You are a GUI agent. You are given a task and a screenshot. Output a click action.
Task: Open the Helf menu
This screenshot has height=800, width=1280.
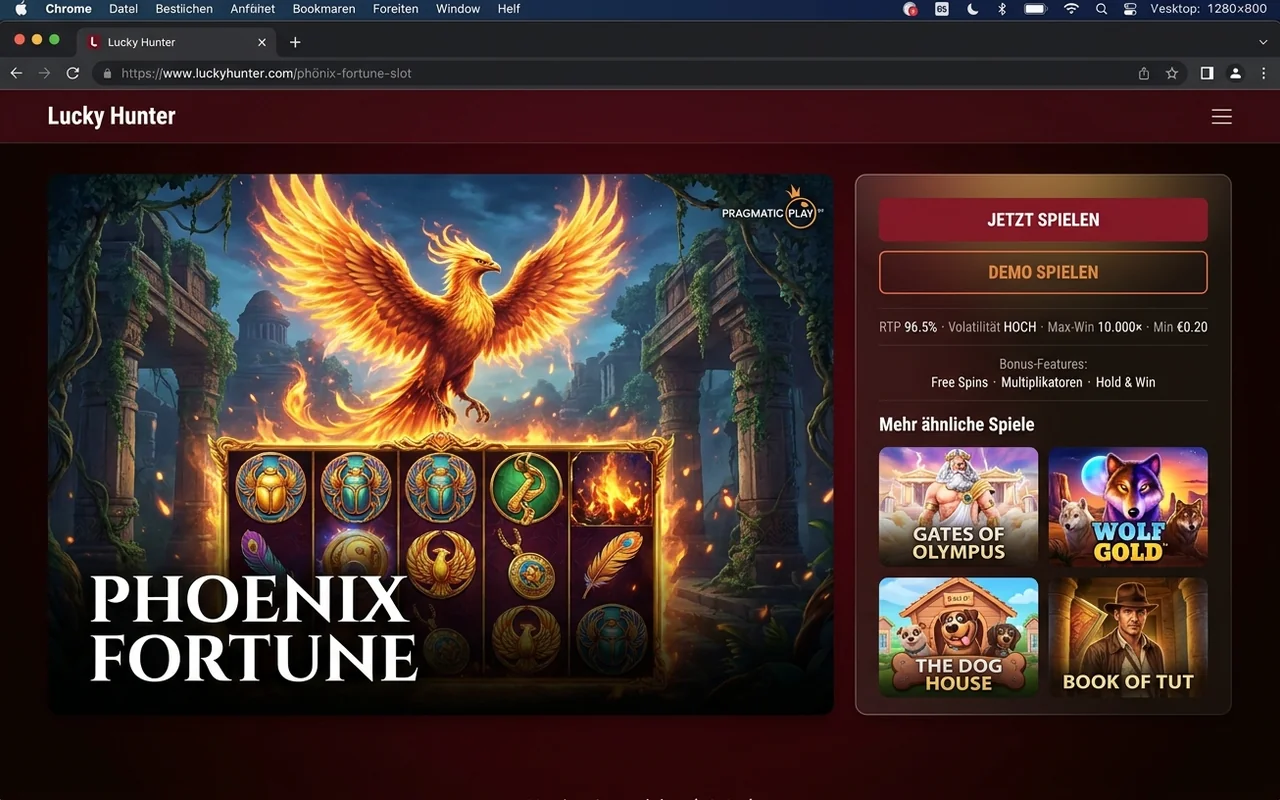coord(509,9)
